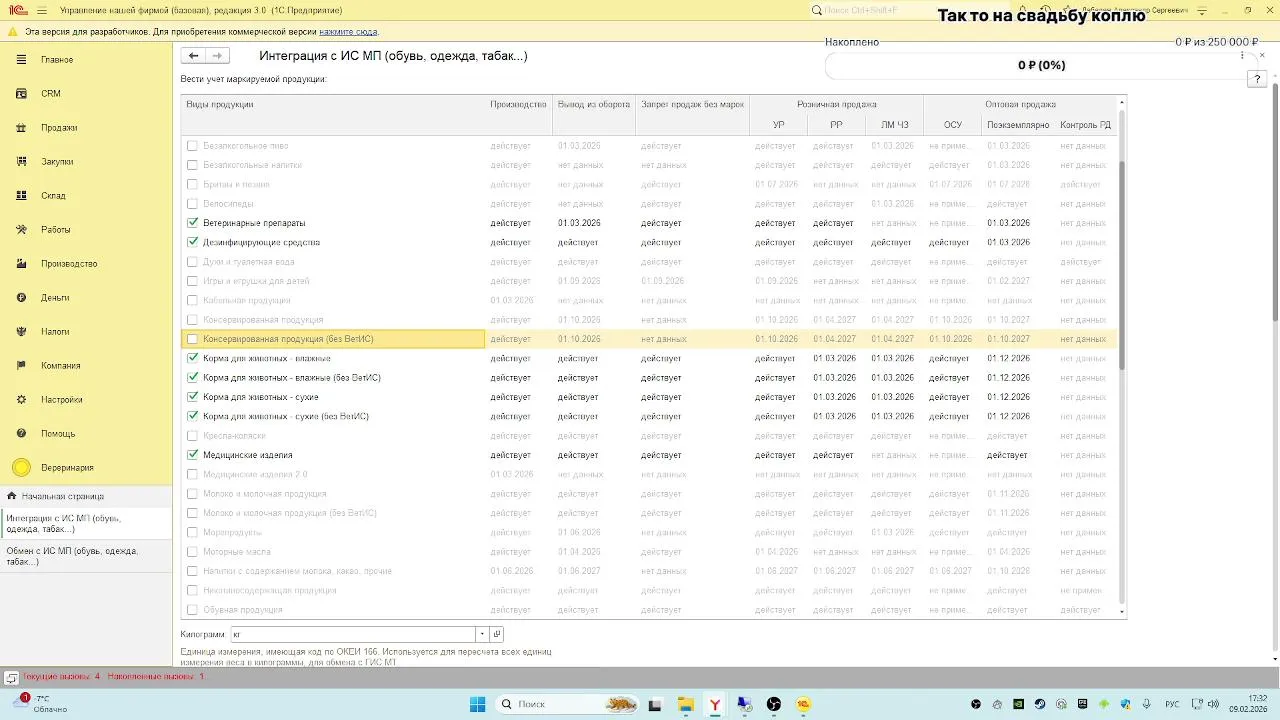
Task: Click the Настройки gear icon
Action: click(21, 400)
